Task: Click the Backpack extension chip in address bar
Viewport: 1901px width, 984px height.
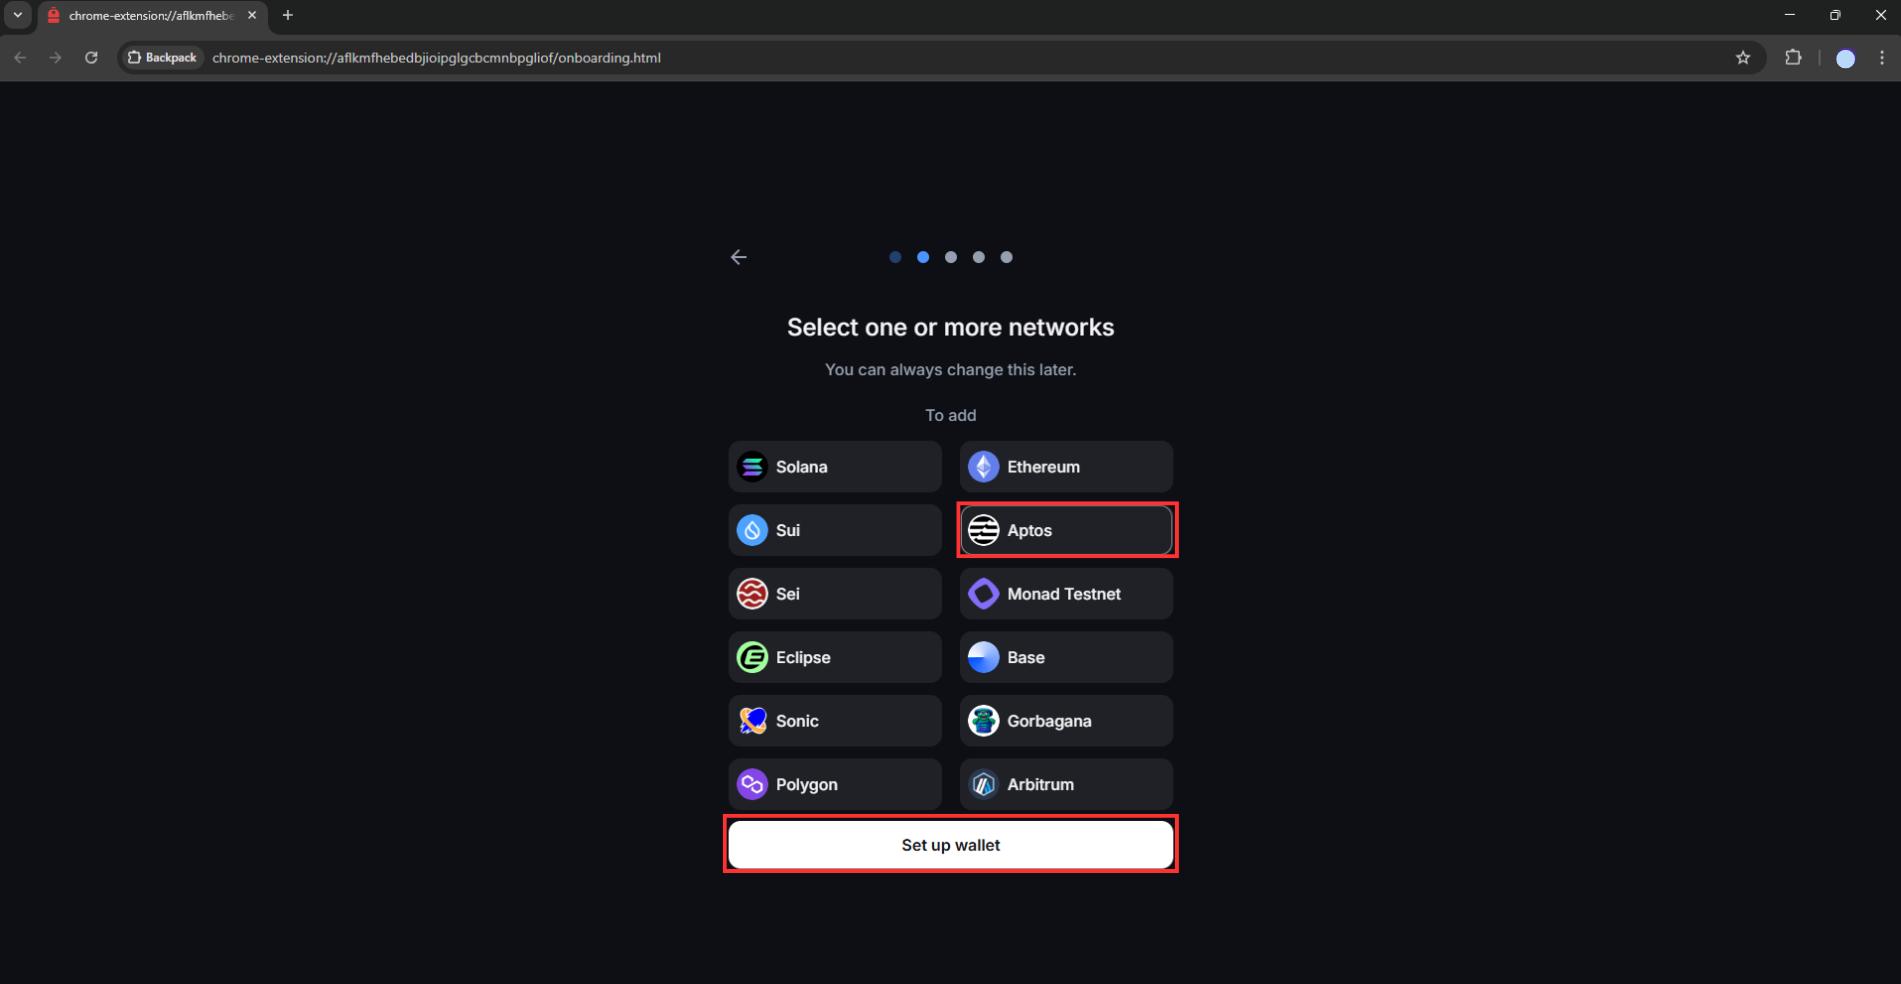Action: tap(162, 58)
